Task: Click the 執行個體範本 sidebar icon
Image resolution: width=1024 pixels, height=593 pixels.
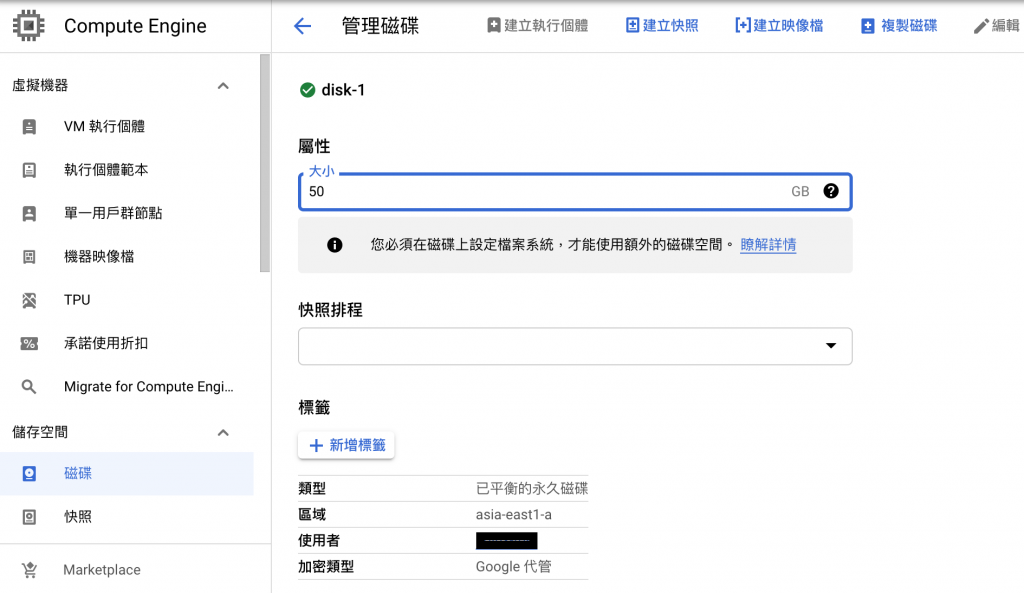Action: (29, 170)
